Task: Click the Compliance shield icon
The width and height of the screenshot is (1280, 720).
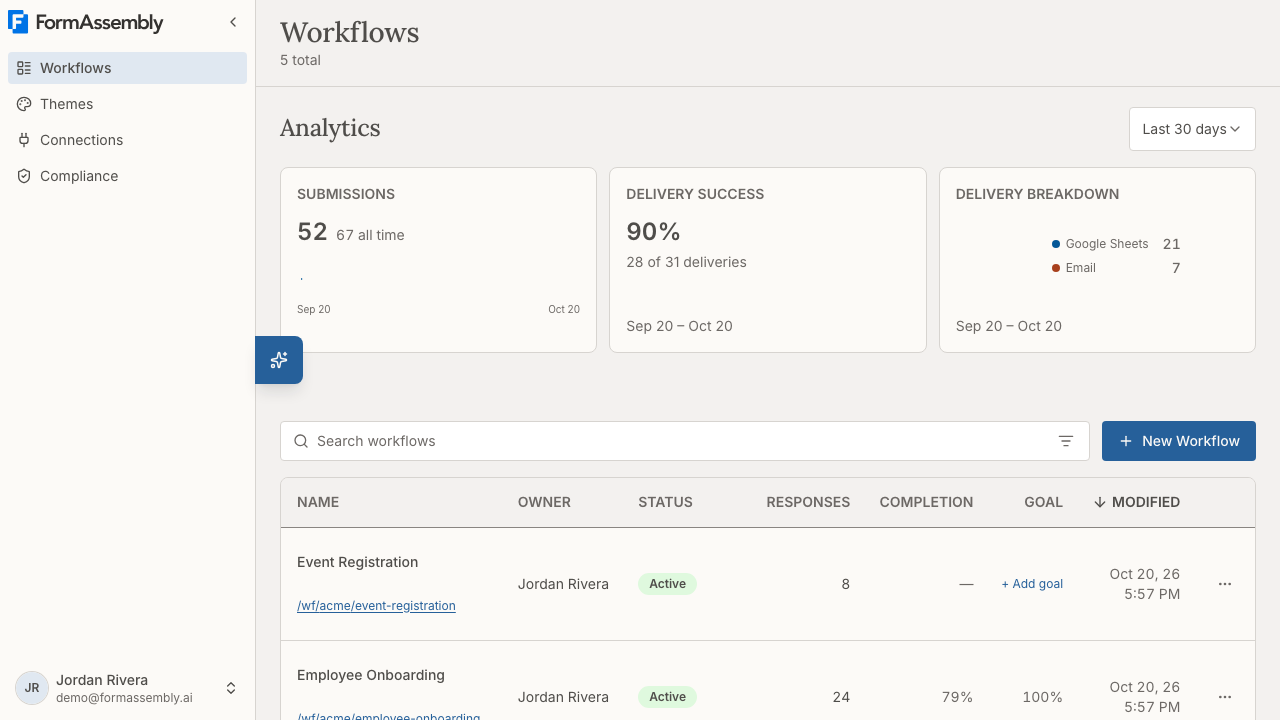Action: [x=24, y=176]
